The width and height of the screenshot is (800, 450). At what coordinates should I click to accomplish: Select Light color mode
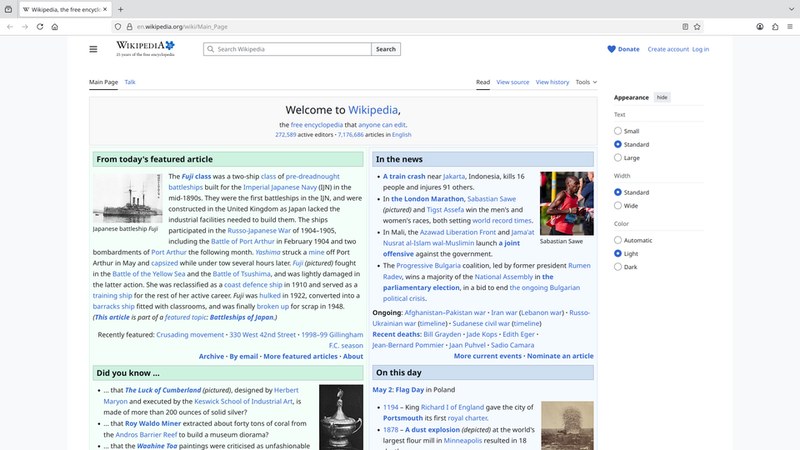[618, 254]
